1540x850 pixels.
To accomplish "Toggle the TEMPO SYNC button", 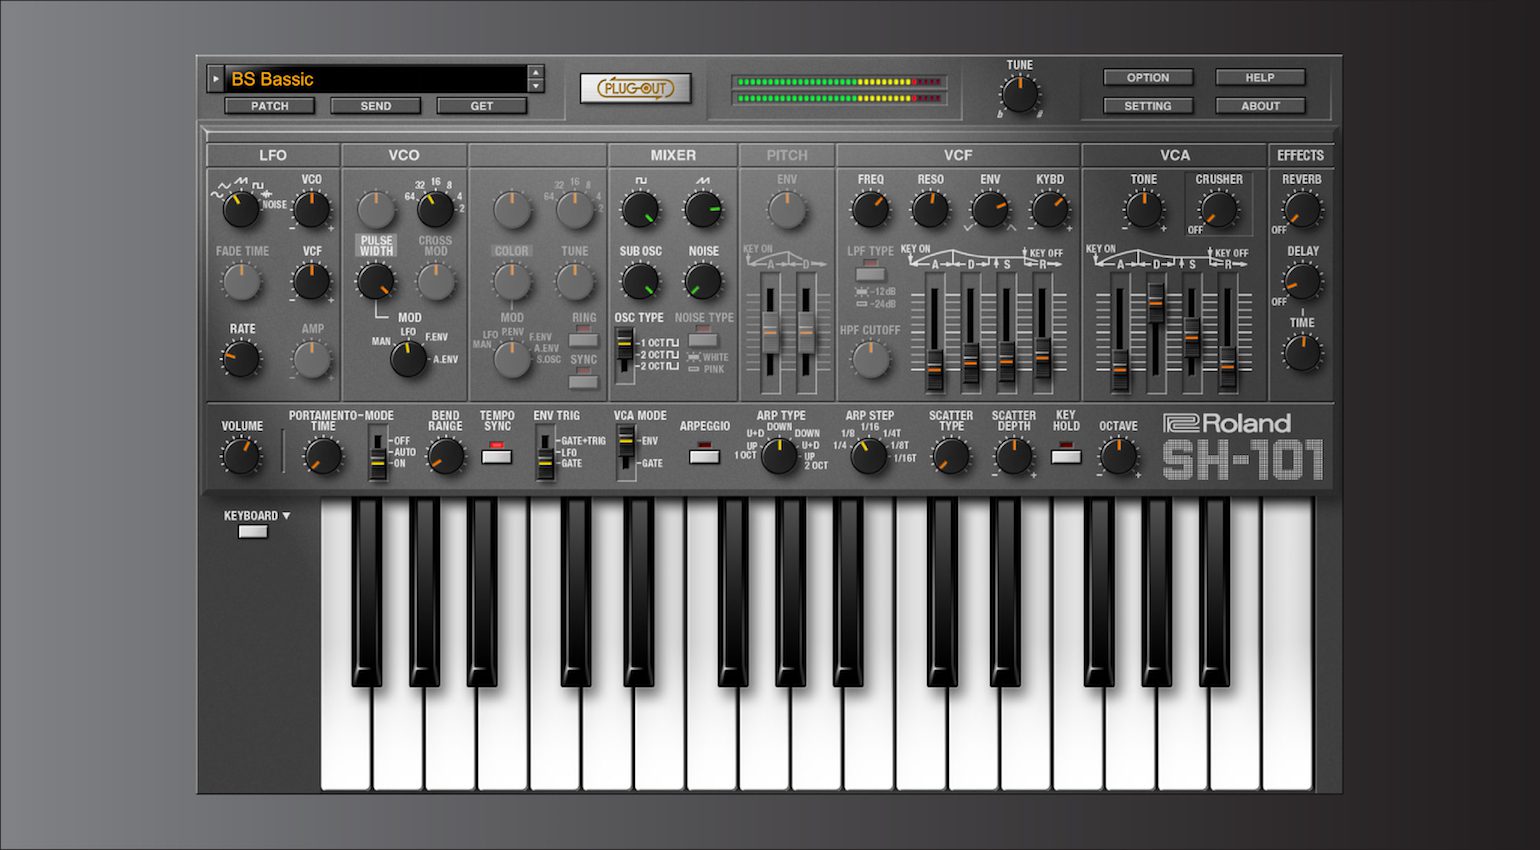I will (497, 457).
